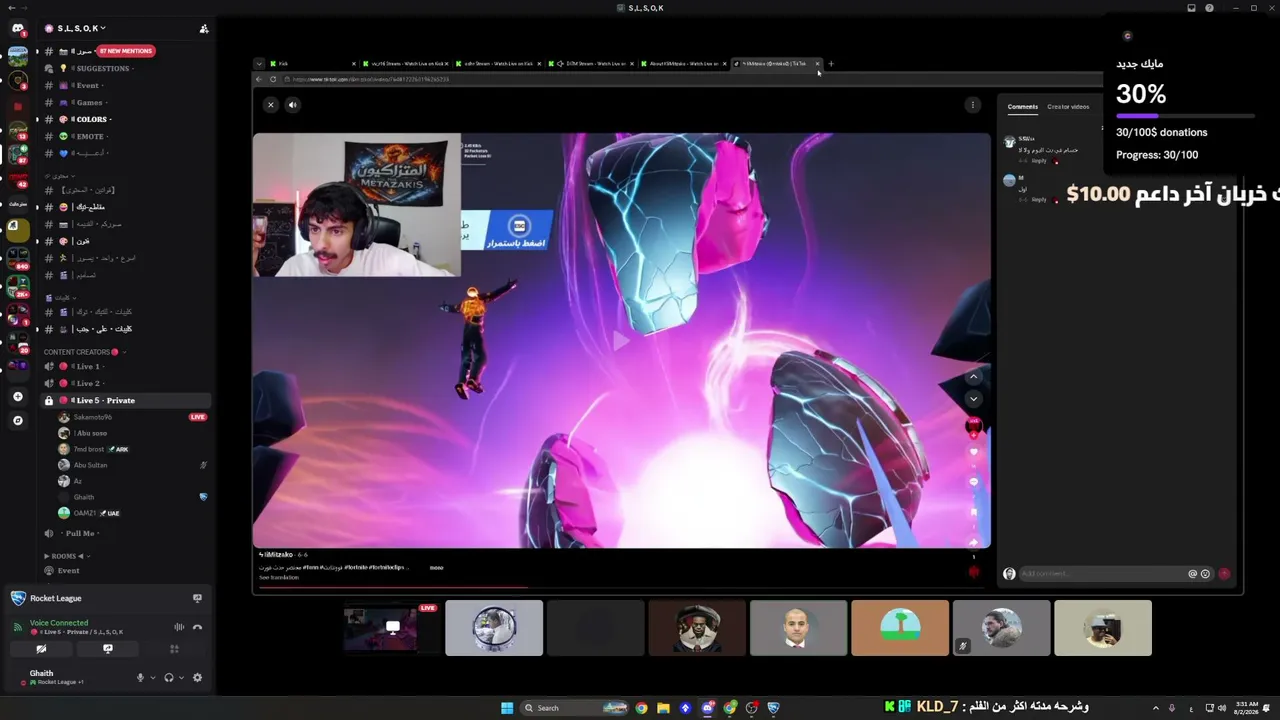The width and height of the screenshot is (1280, 720).
Task: Seek the TikTok video progress bar
Action: coord(621,587)
